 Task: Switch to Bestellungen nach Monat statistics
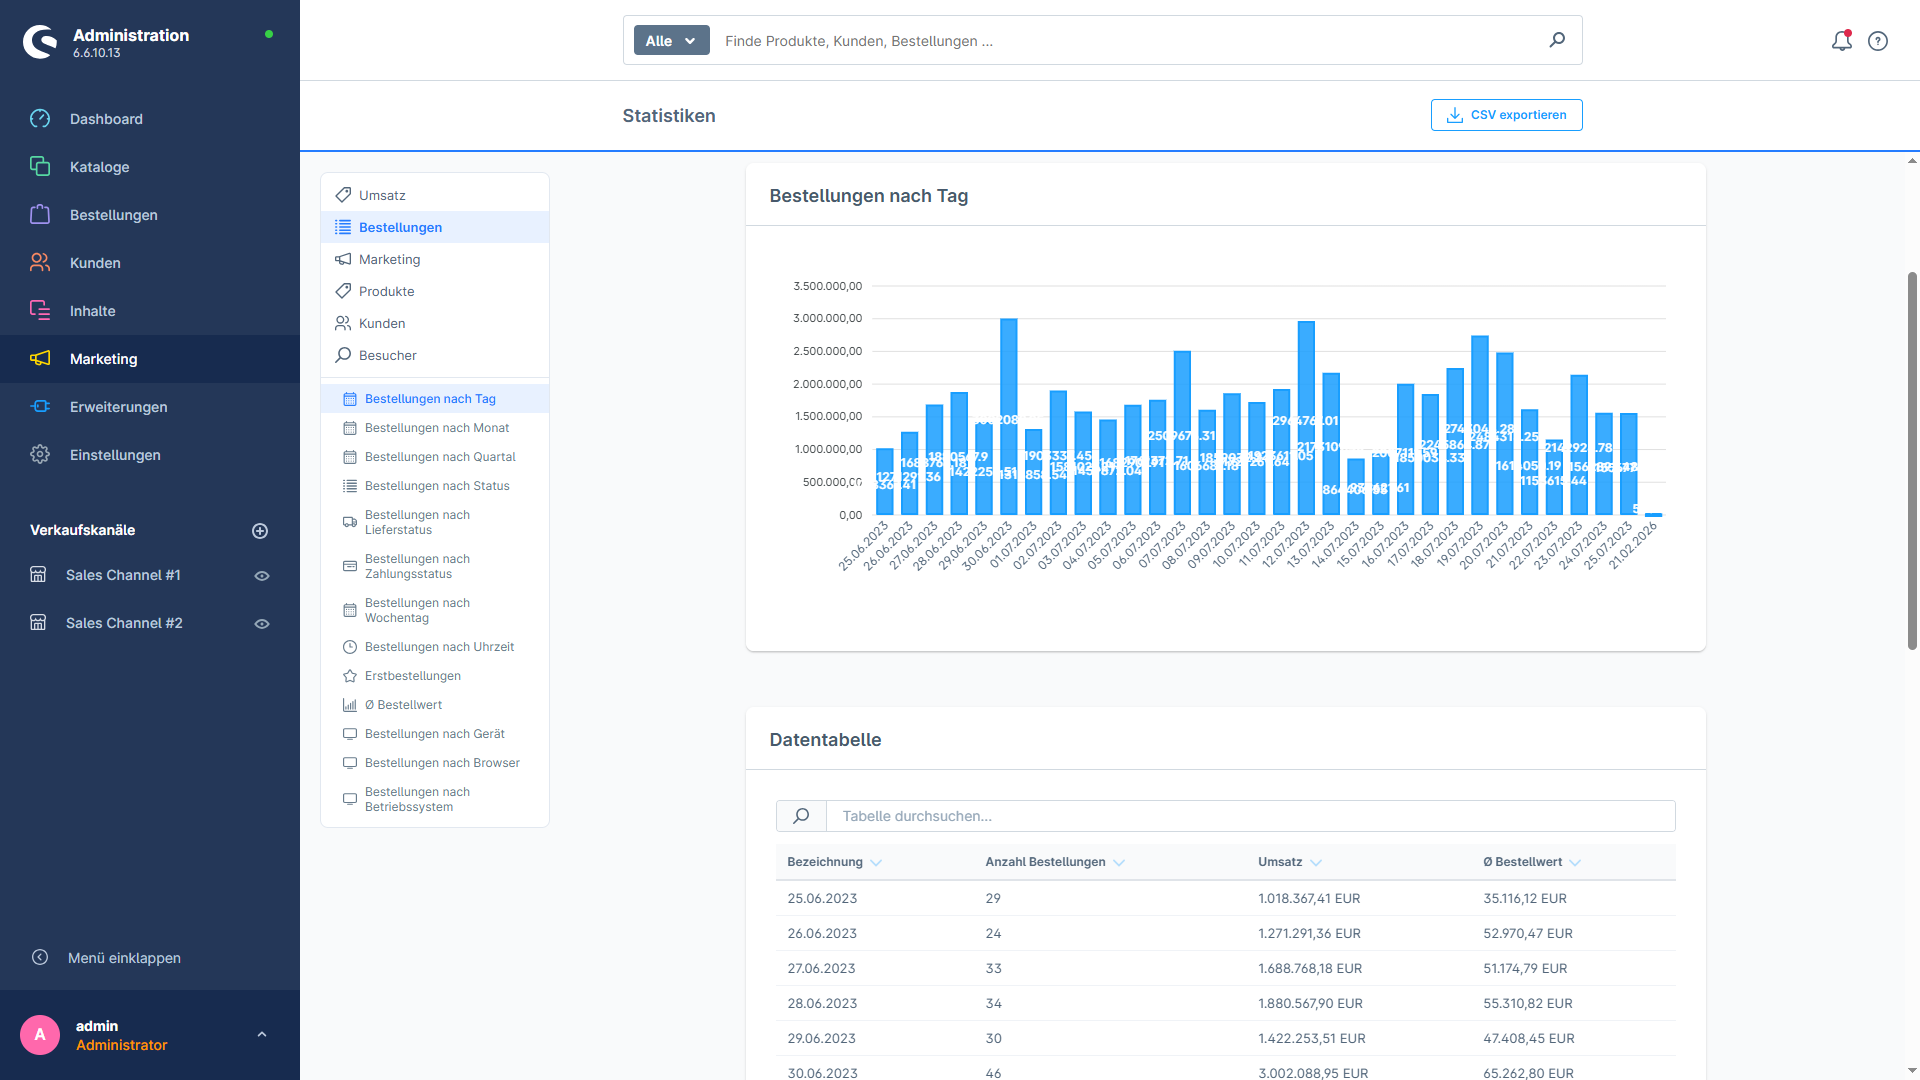coord(437,427)
